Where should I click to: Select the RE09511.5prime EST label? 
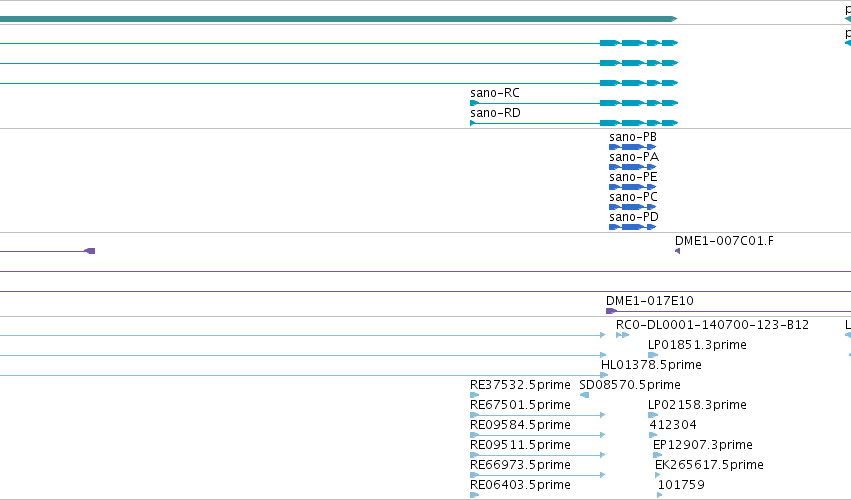[x=520, y=445]
